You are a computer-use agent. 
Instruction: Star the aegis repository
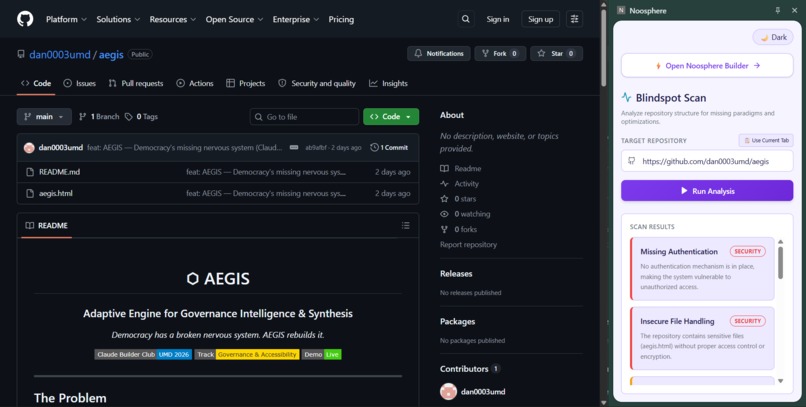pos(557,53)
